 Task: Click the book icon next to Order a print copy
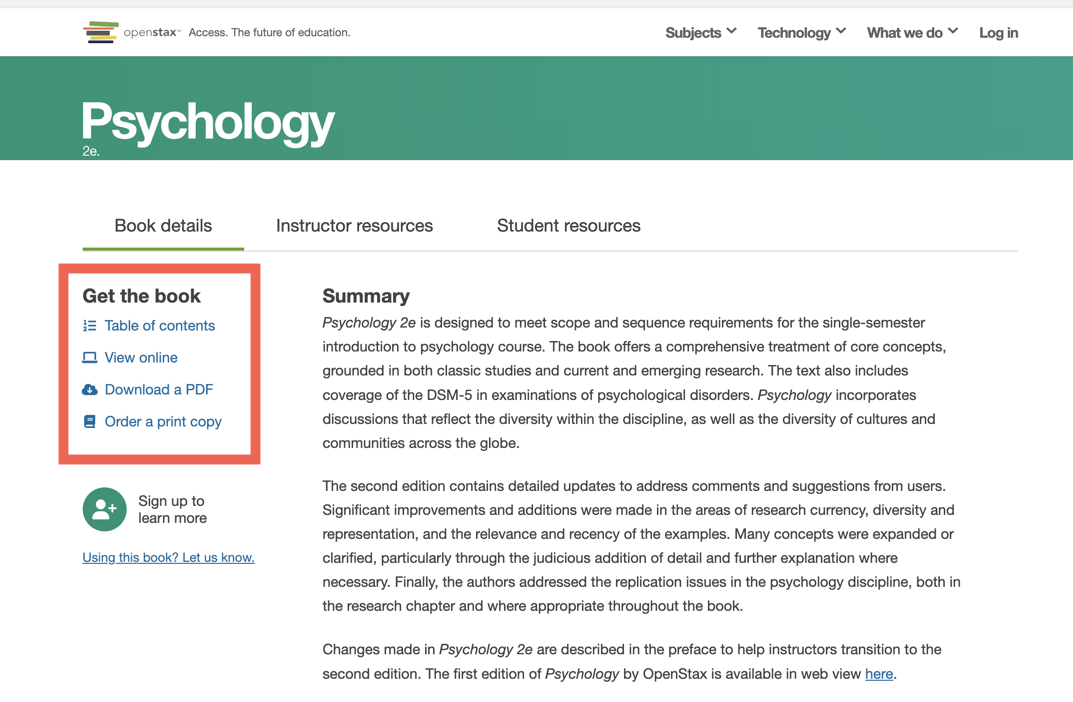pos(91,421)
